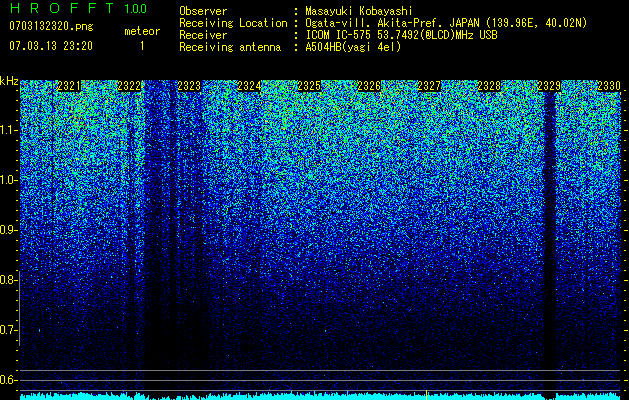
Task: Click the 2328 time marker
Action: coord(489,86)
